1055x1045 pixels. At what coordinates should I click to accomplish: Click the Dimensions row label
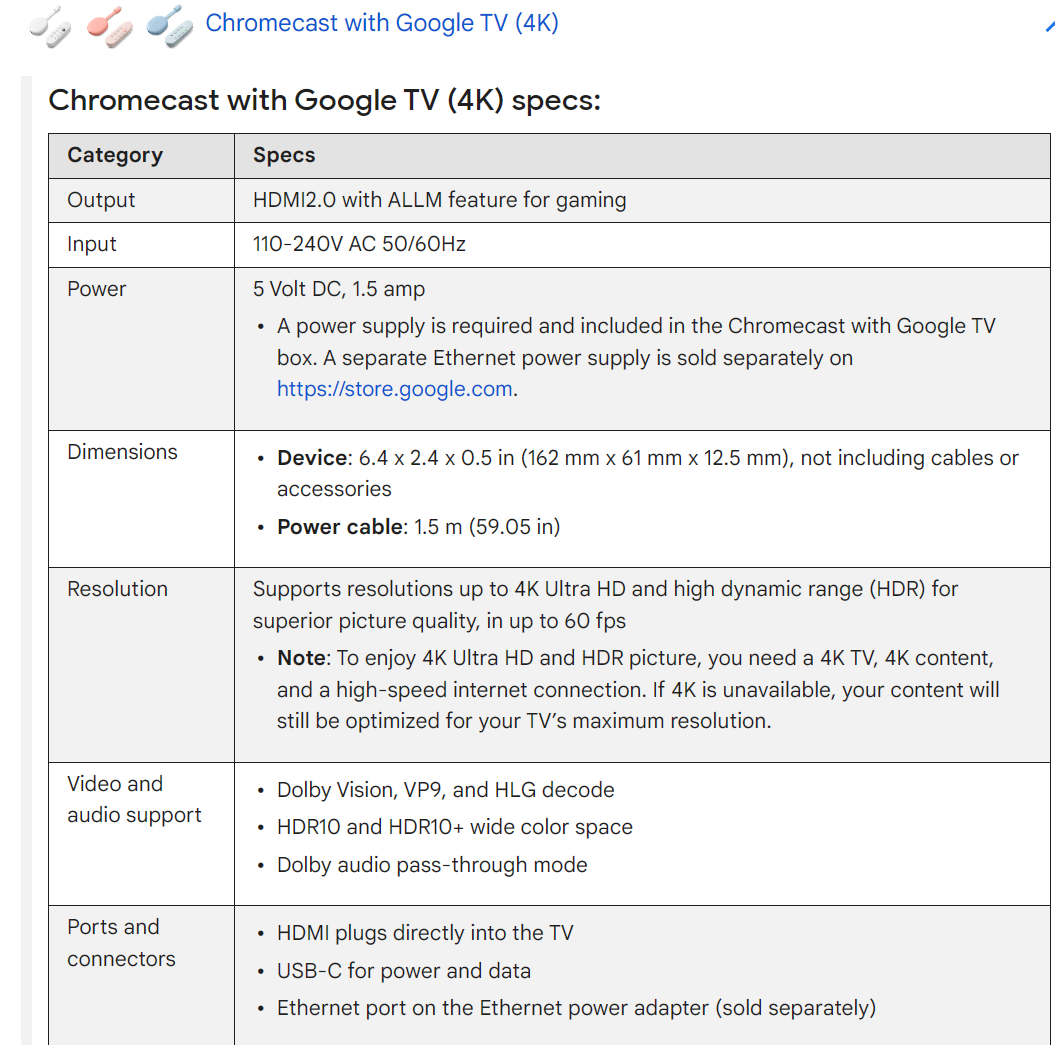(122, 452)
